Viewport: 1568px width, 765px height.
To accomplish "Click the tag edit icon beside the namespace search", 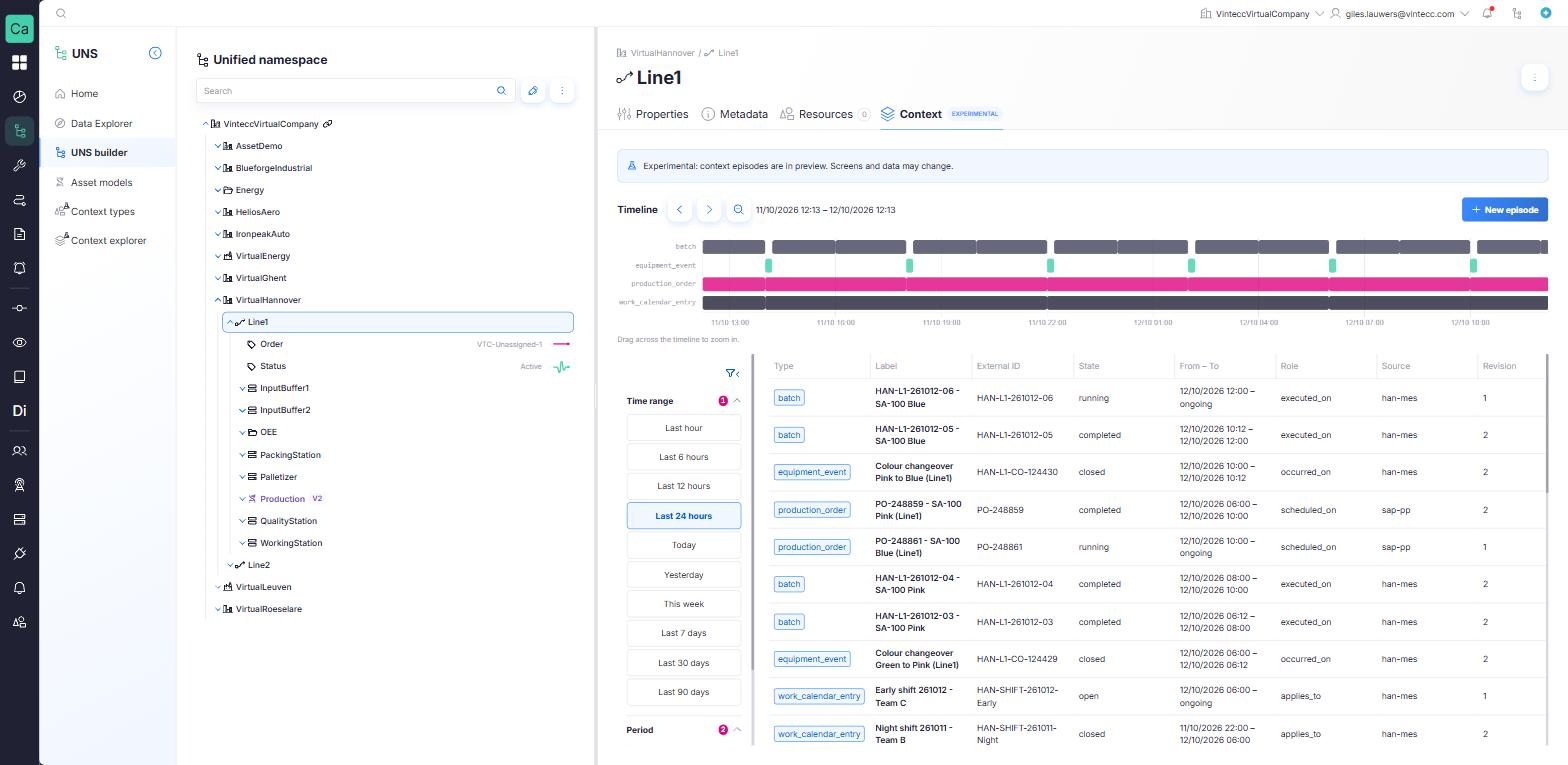I will pyautogui.click(x=533, y=91).
